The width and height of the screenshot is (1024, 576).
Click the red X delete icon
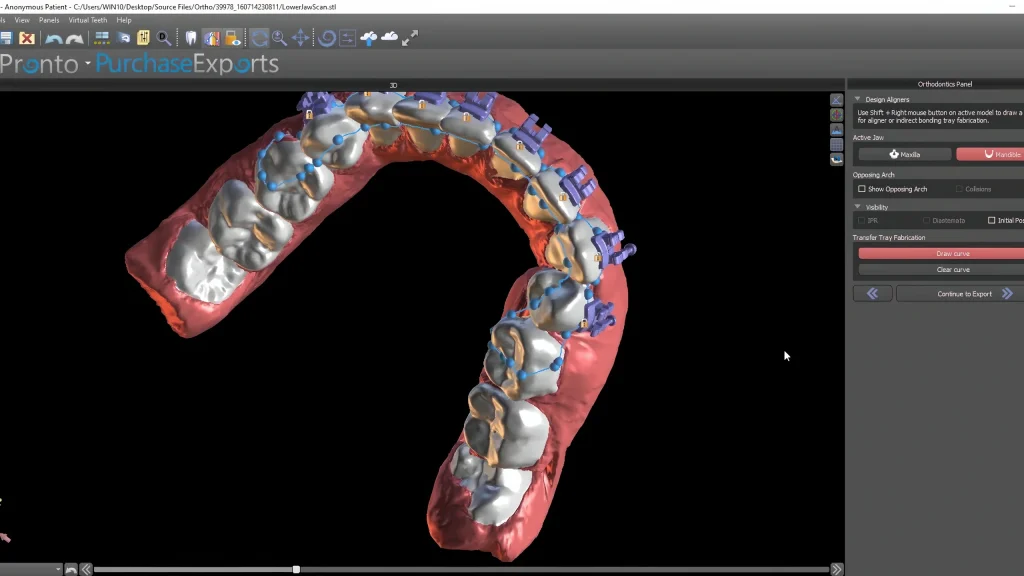click(x=25, y=38)
